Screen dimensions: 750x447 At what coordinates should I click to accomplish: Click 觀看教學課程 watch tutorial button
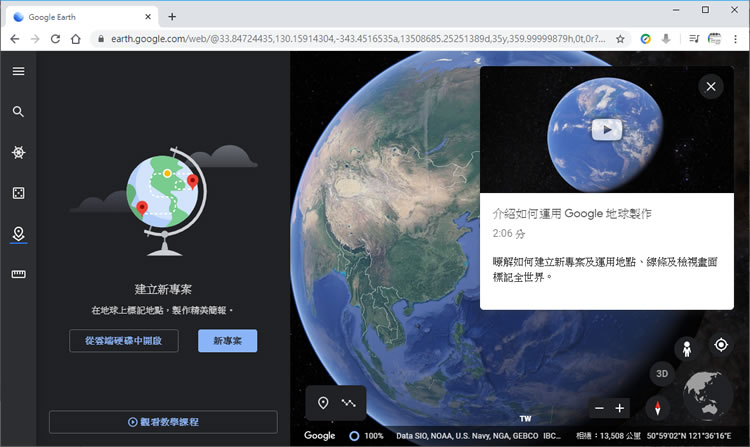coord(163,422)
